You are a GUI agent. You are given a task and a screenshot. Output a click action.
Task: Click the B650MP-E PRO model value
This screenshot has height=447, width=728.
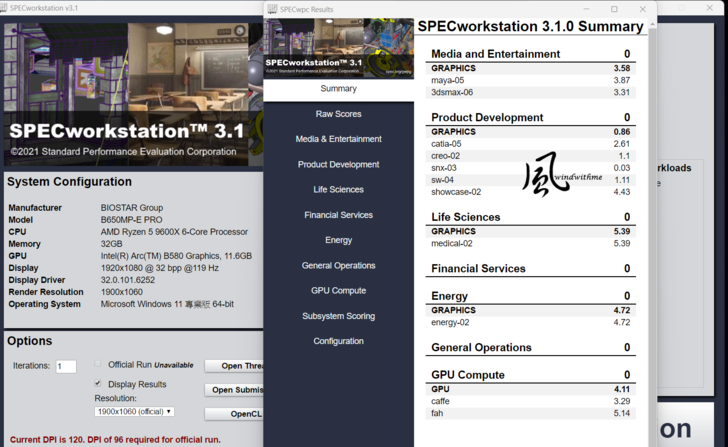coord(131,220)
